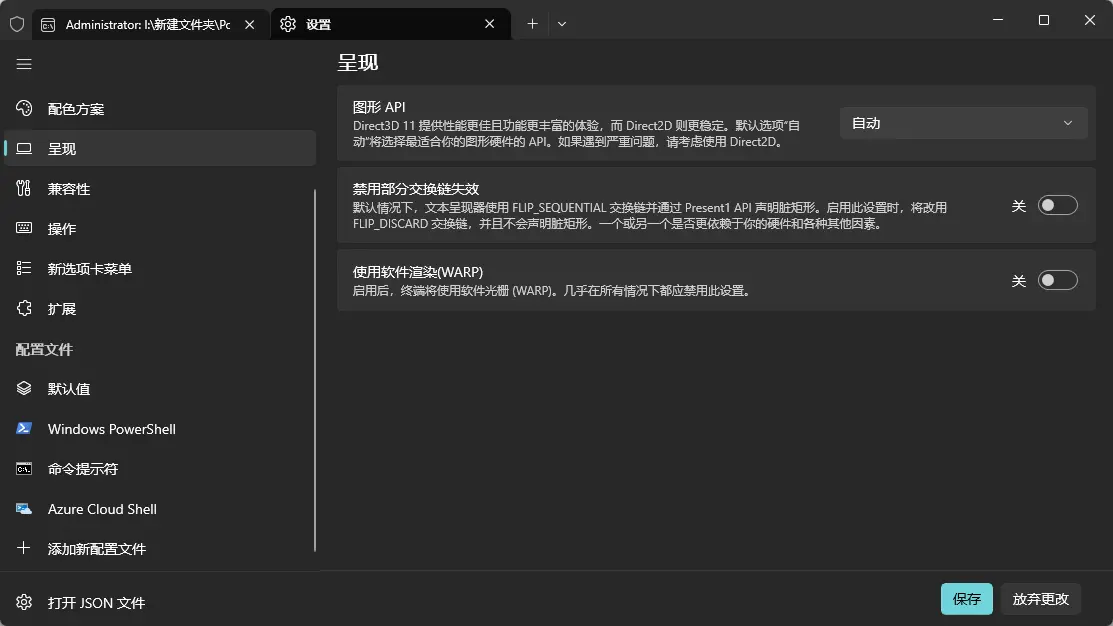Click the 图形 API setting title
This screenshot has width=1113, height=626.
[x=379, y=106]
